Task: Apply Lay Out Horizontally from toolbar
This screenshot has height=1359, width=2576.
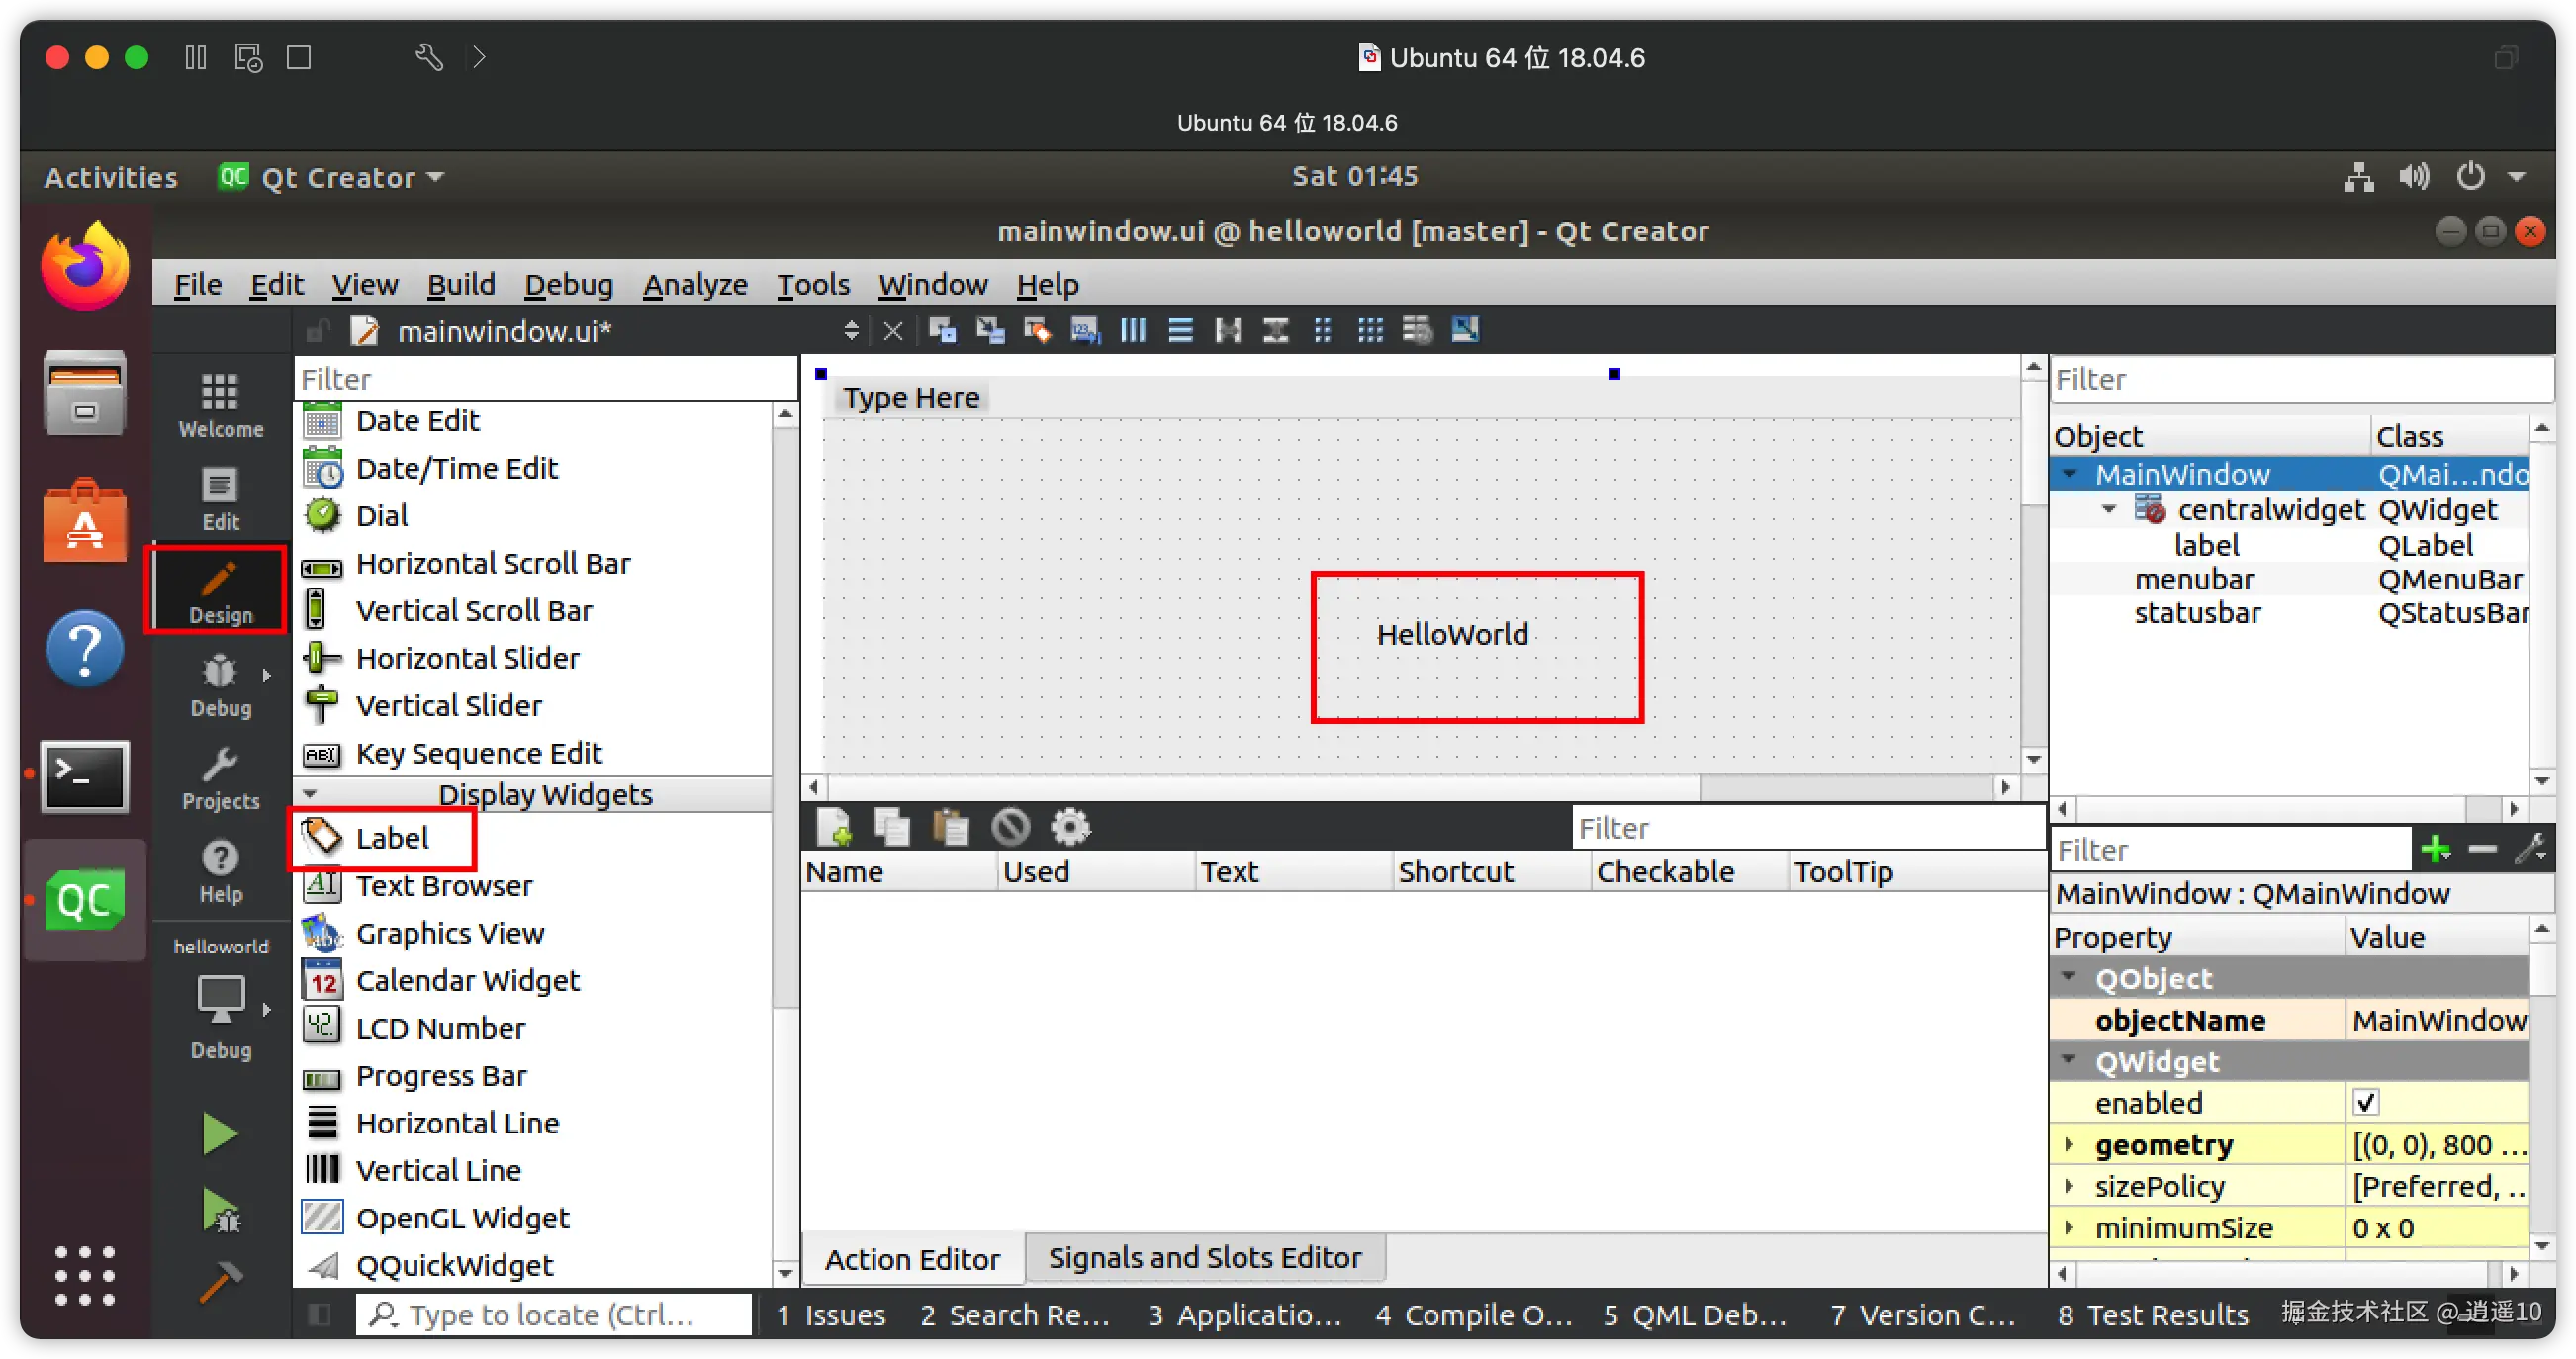Action: (1132, 330)
